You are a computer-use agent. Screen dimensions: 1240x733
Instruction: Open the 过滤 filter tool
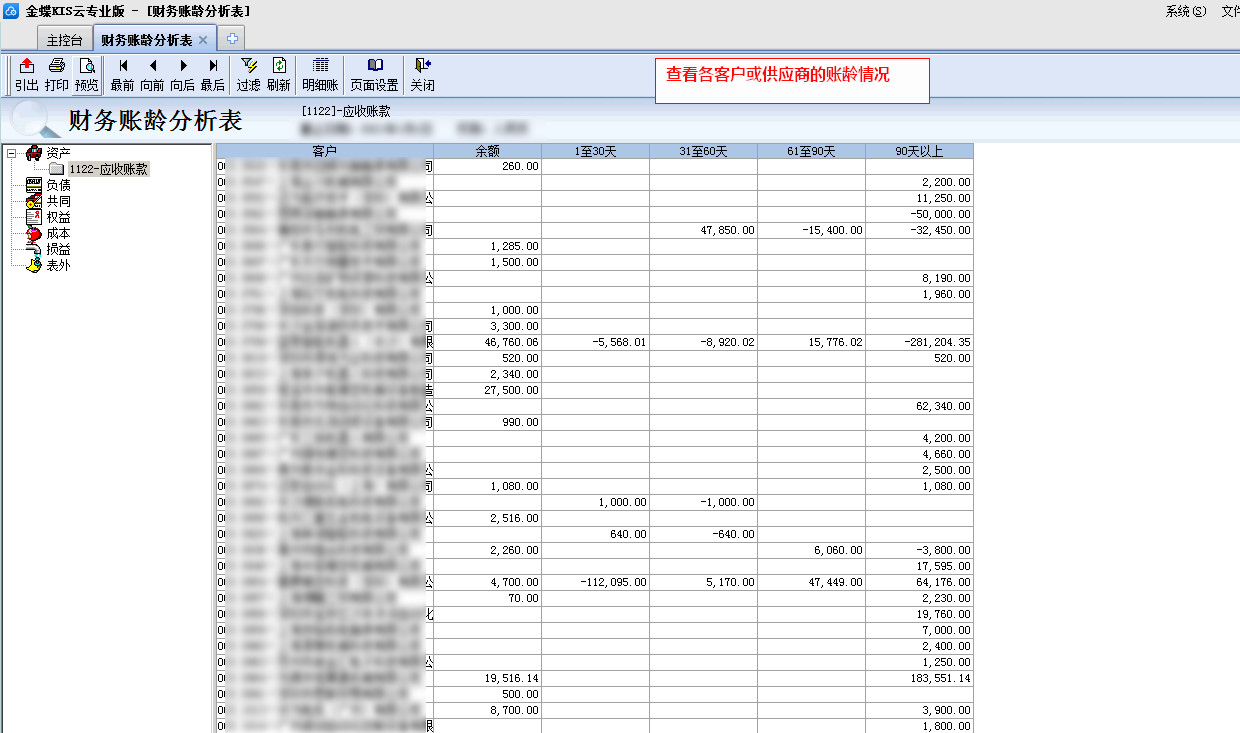point(248,74)
